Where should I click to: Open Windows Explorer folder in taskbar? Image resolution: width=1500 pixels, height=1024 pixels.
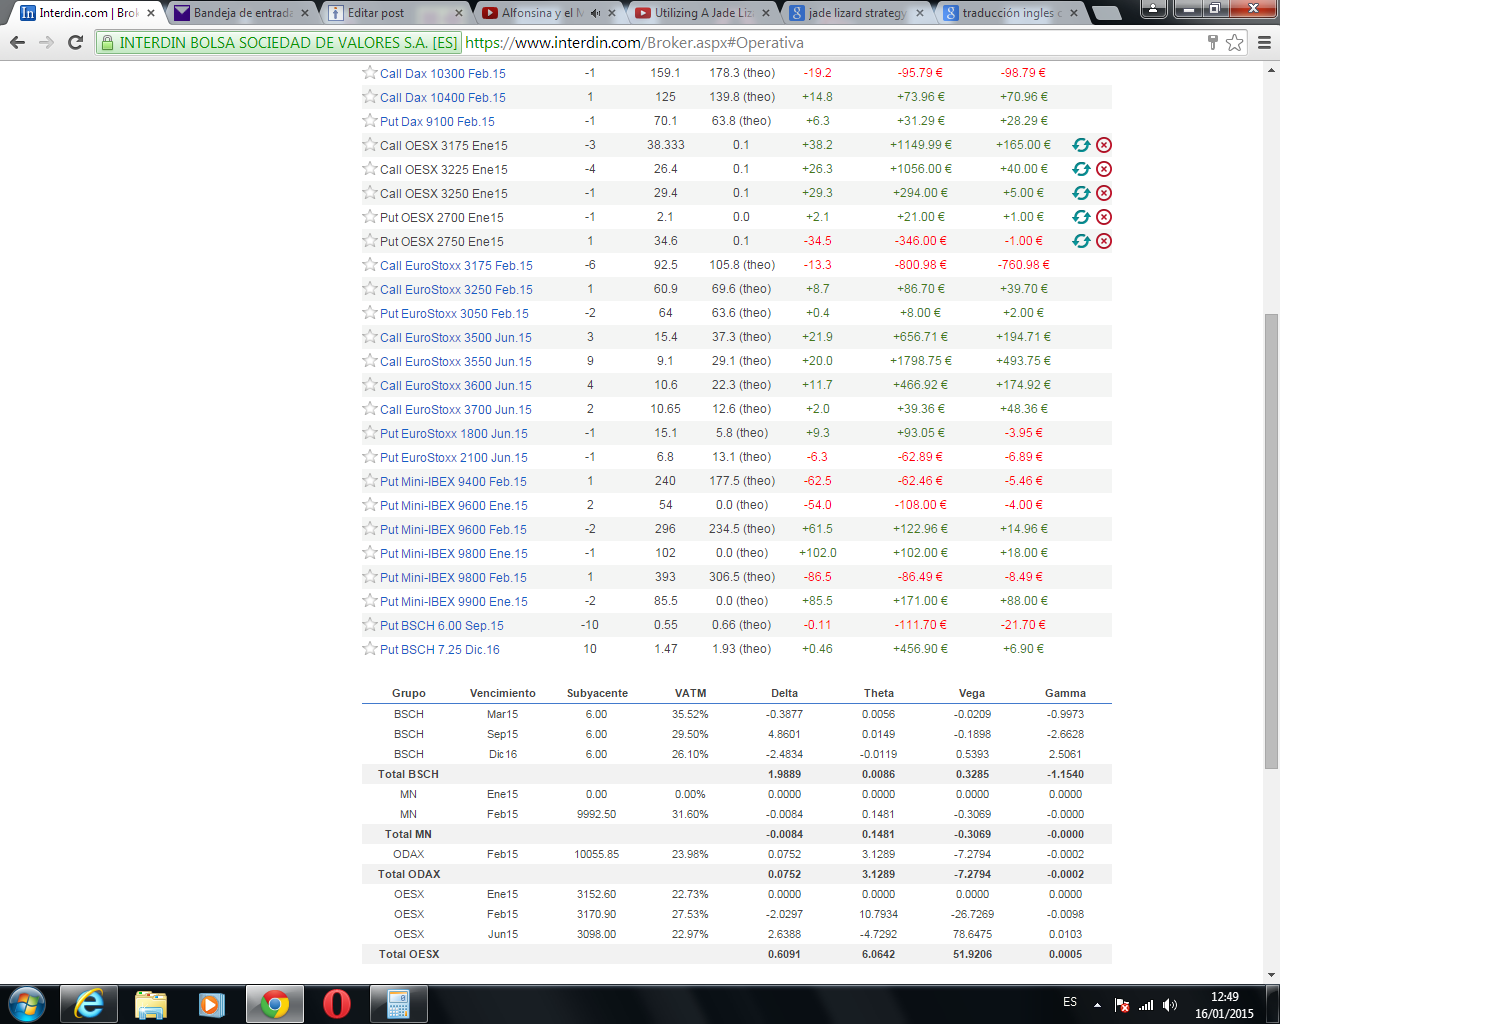click(151, 1004)
